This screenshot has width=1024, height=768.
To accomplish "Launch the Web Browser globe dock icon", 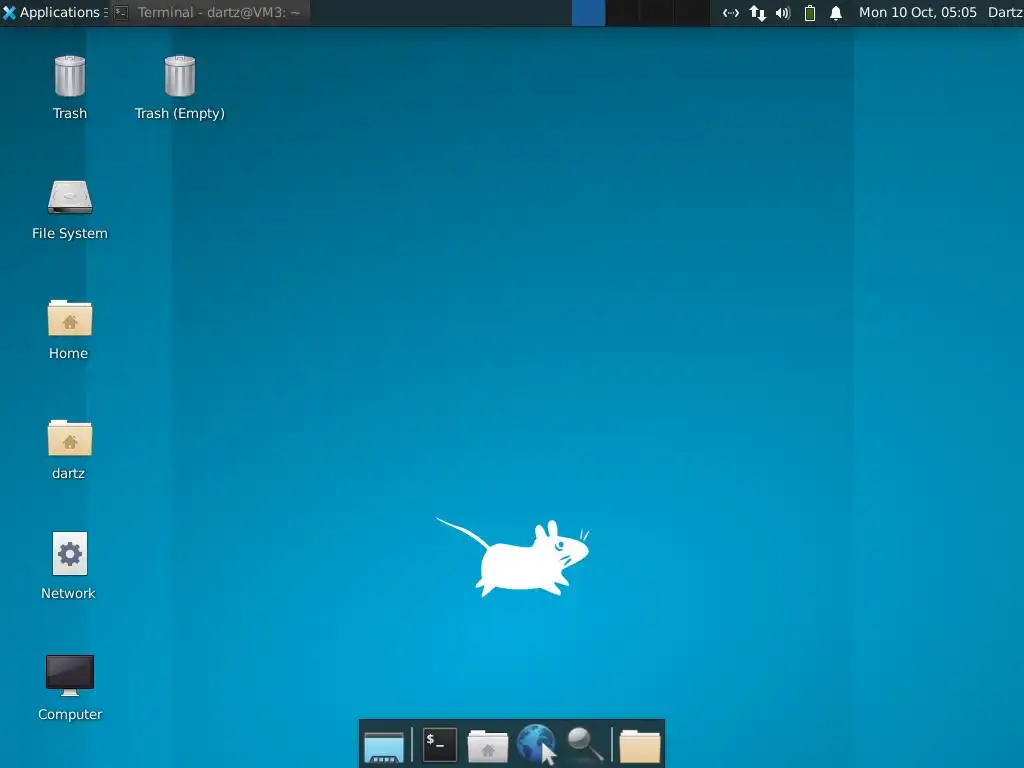I will click(536, 744).
